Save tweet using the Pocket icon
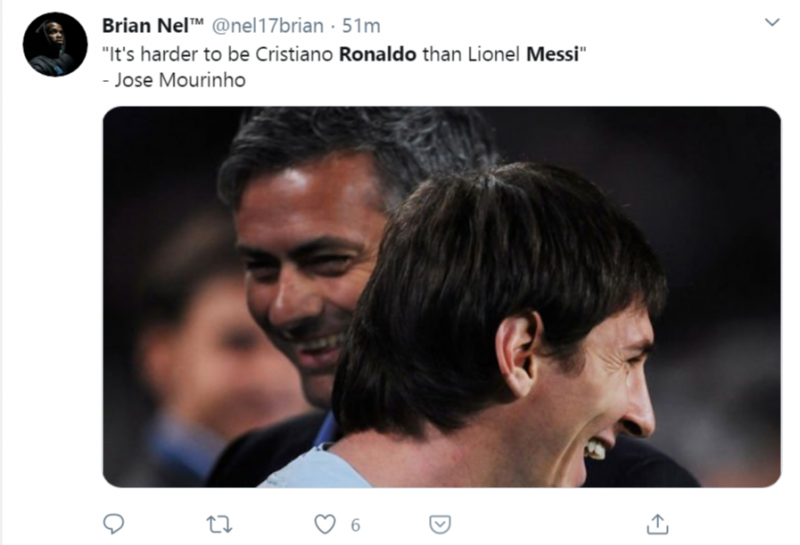The height and width of the screenshot is (545, 800). [x=440, y=523]
